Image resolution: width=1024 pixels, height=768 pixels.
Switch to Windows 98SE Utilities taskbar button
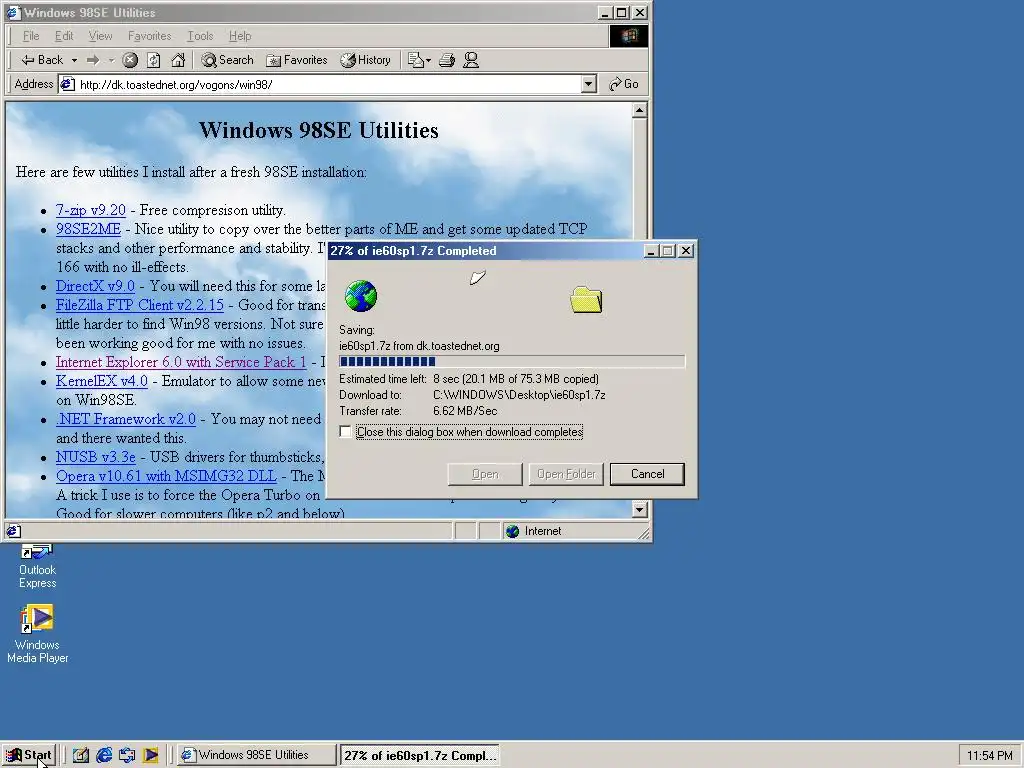point(257,755)
